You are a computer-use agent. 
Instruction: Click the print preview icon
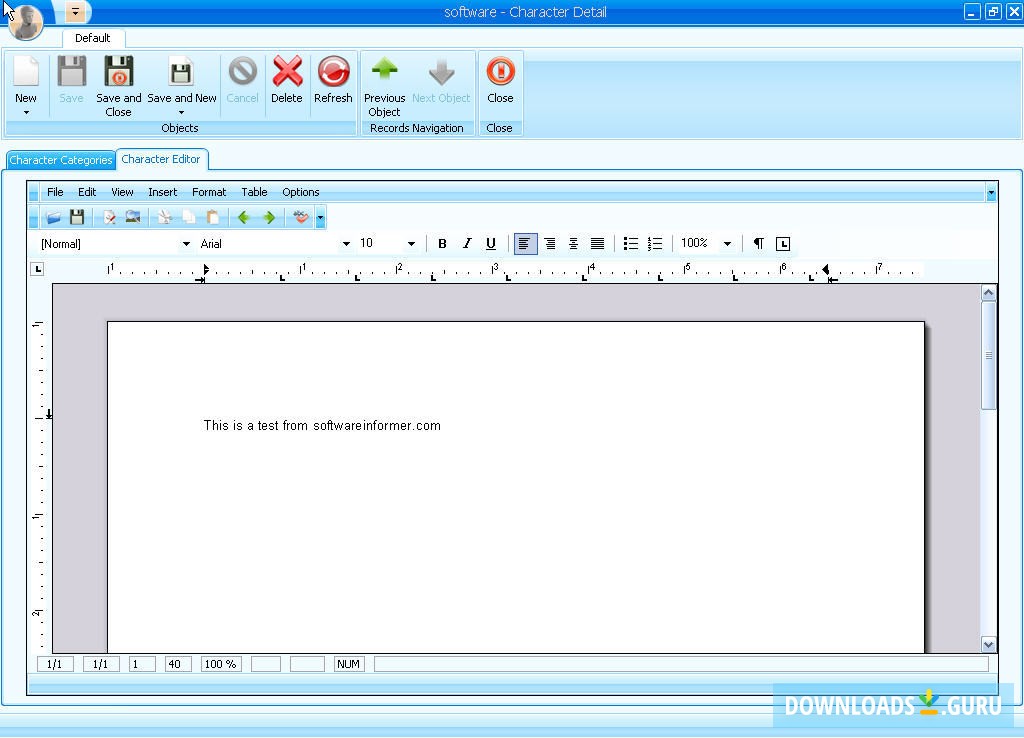(133, 217)
